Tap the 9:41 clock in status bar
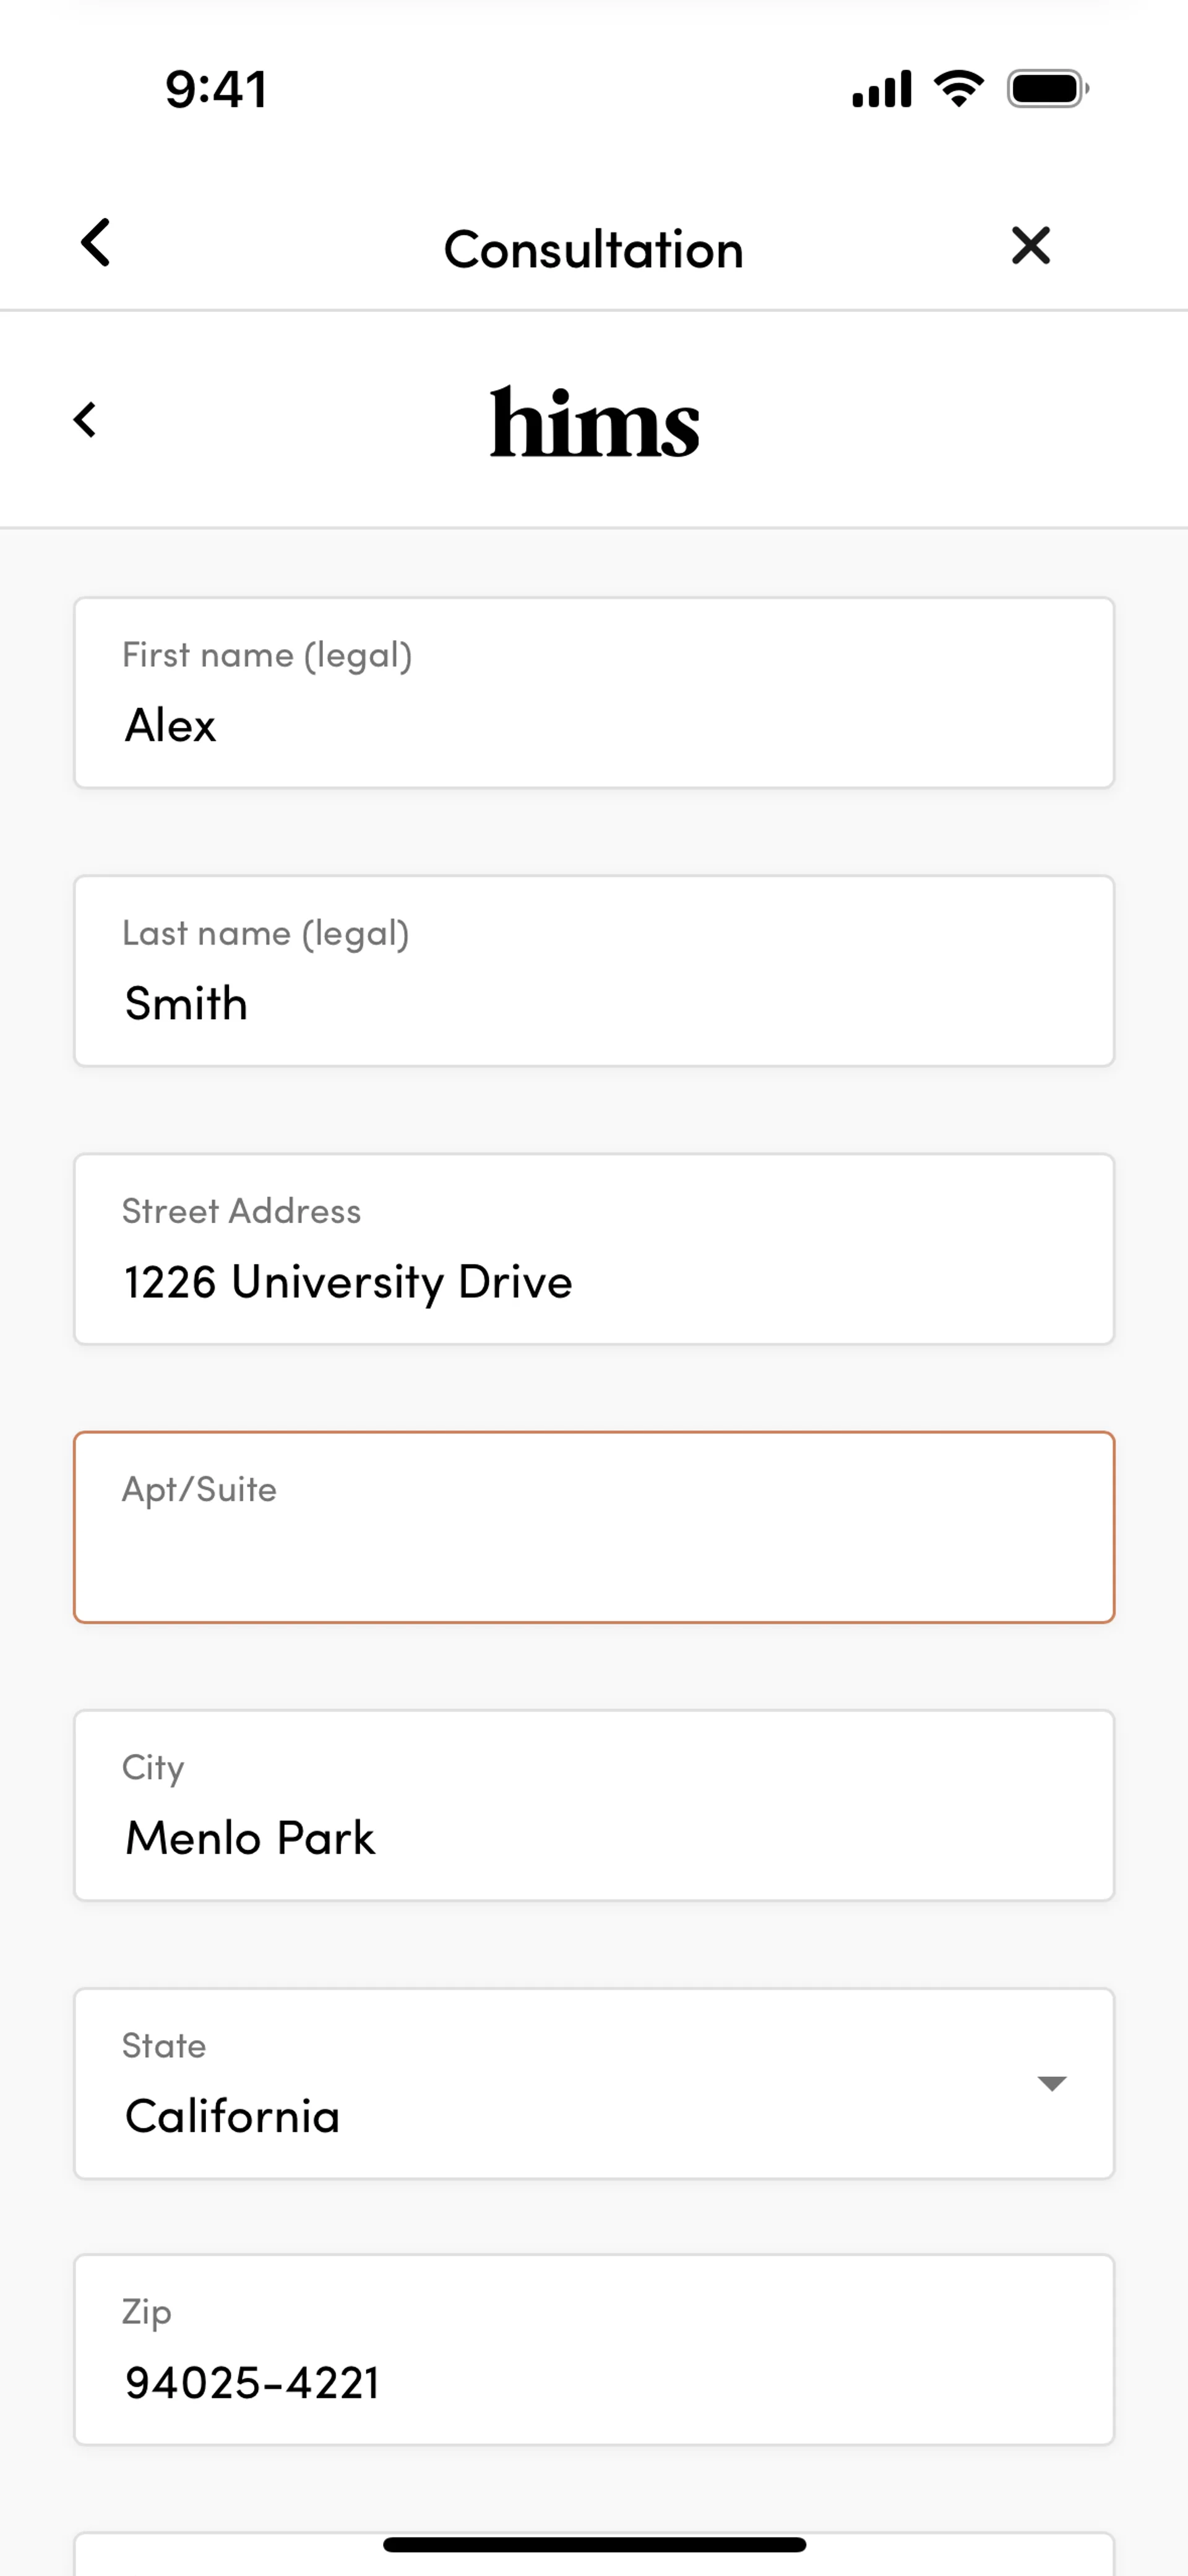Viewport: 1188px width, 2576px height. [x=216, y=89]
